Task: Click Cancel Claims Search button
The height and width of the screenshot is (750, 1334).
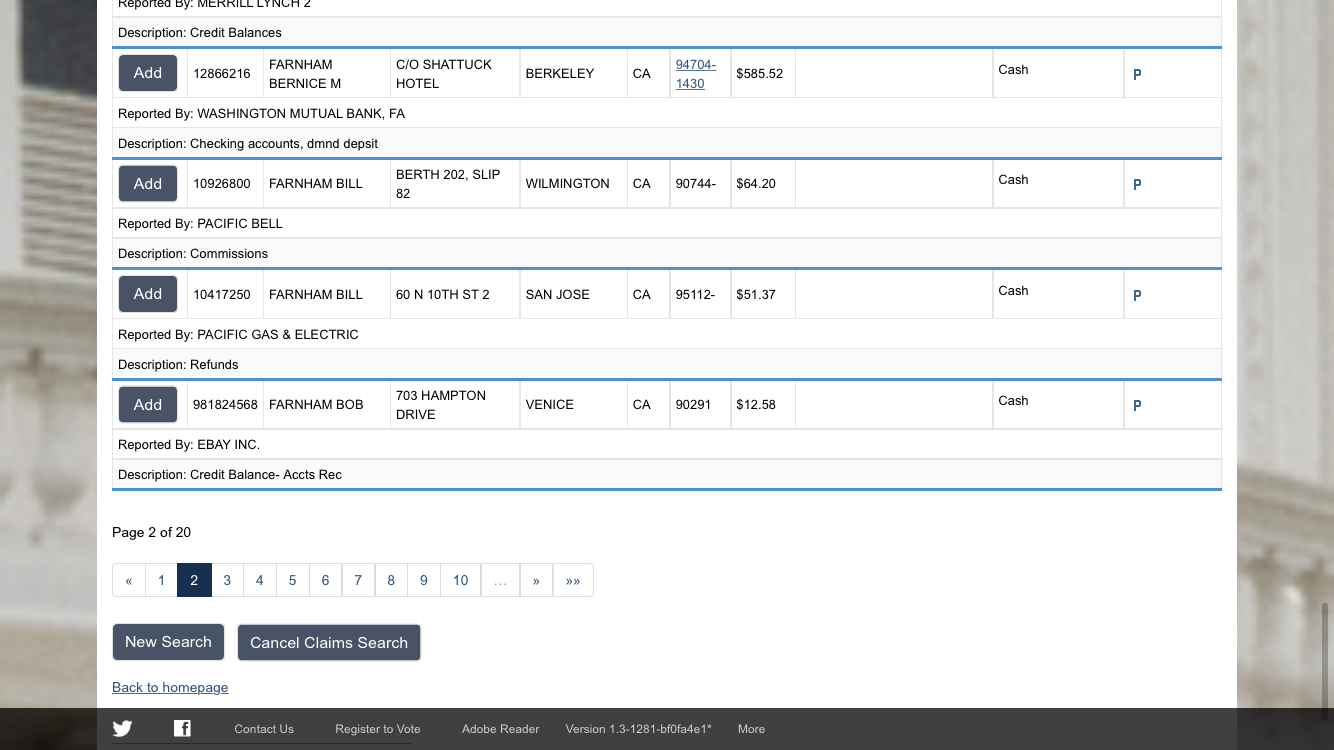Action: (329, 643)
